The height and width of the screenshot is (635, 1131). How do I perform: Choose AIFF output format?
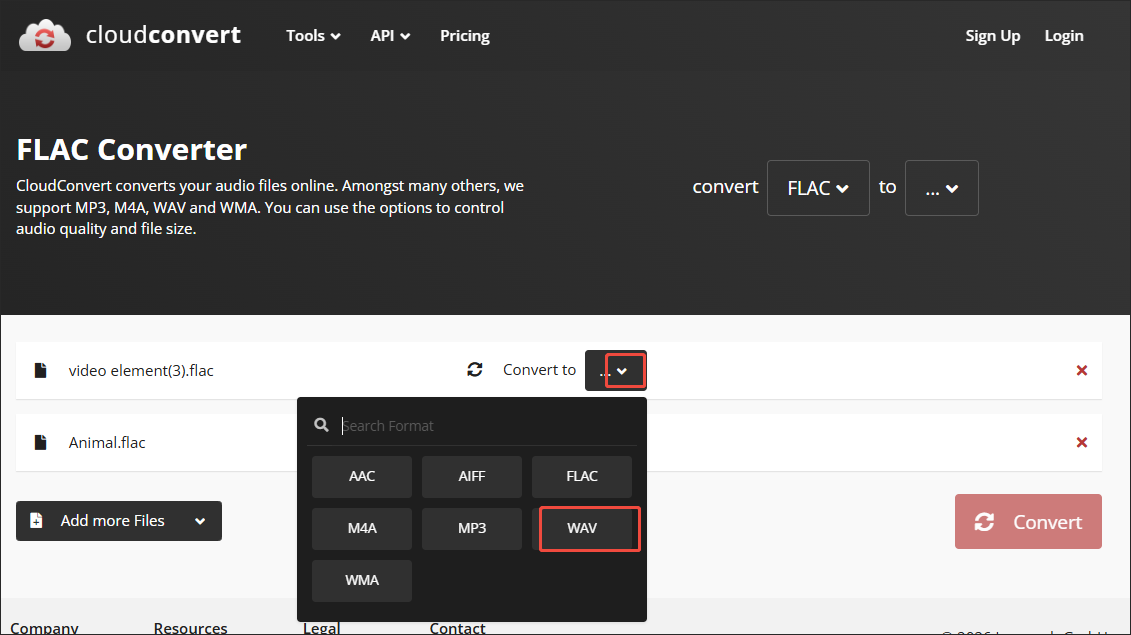click(x=471, y=476)
